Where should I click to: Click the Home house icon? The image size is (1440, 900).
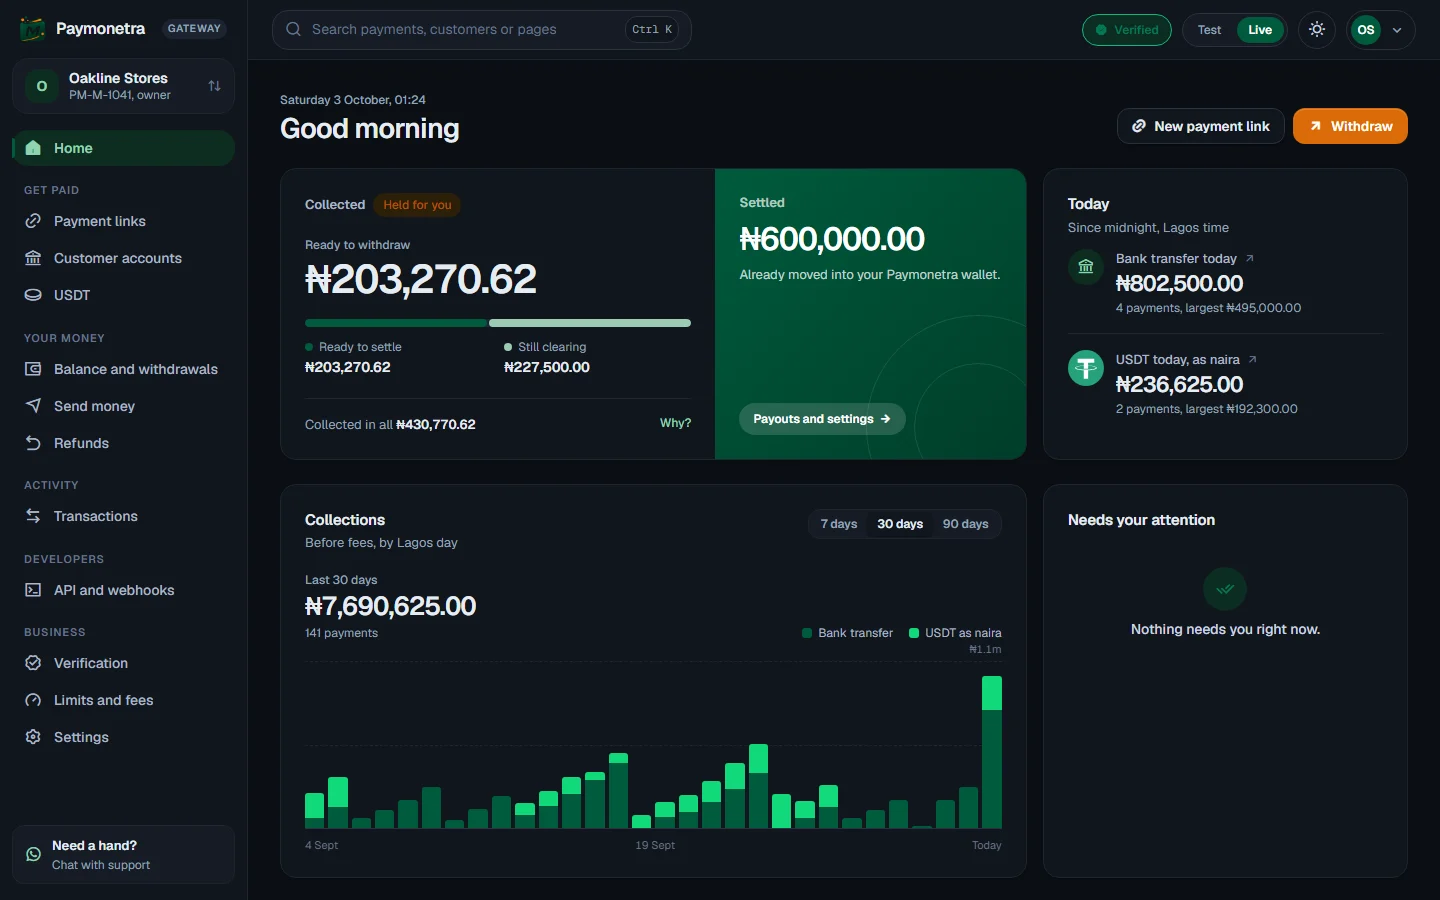click(33, 148)
